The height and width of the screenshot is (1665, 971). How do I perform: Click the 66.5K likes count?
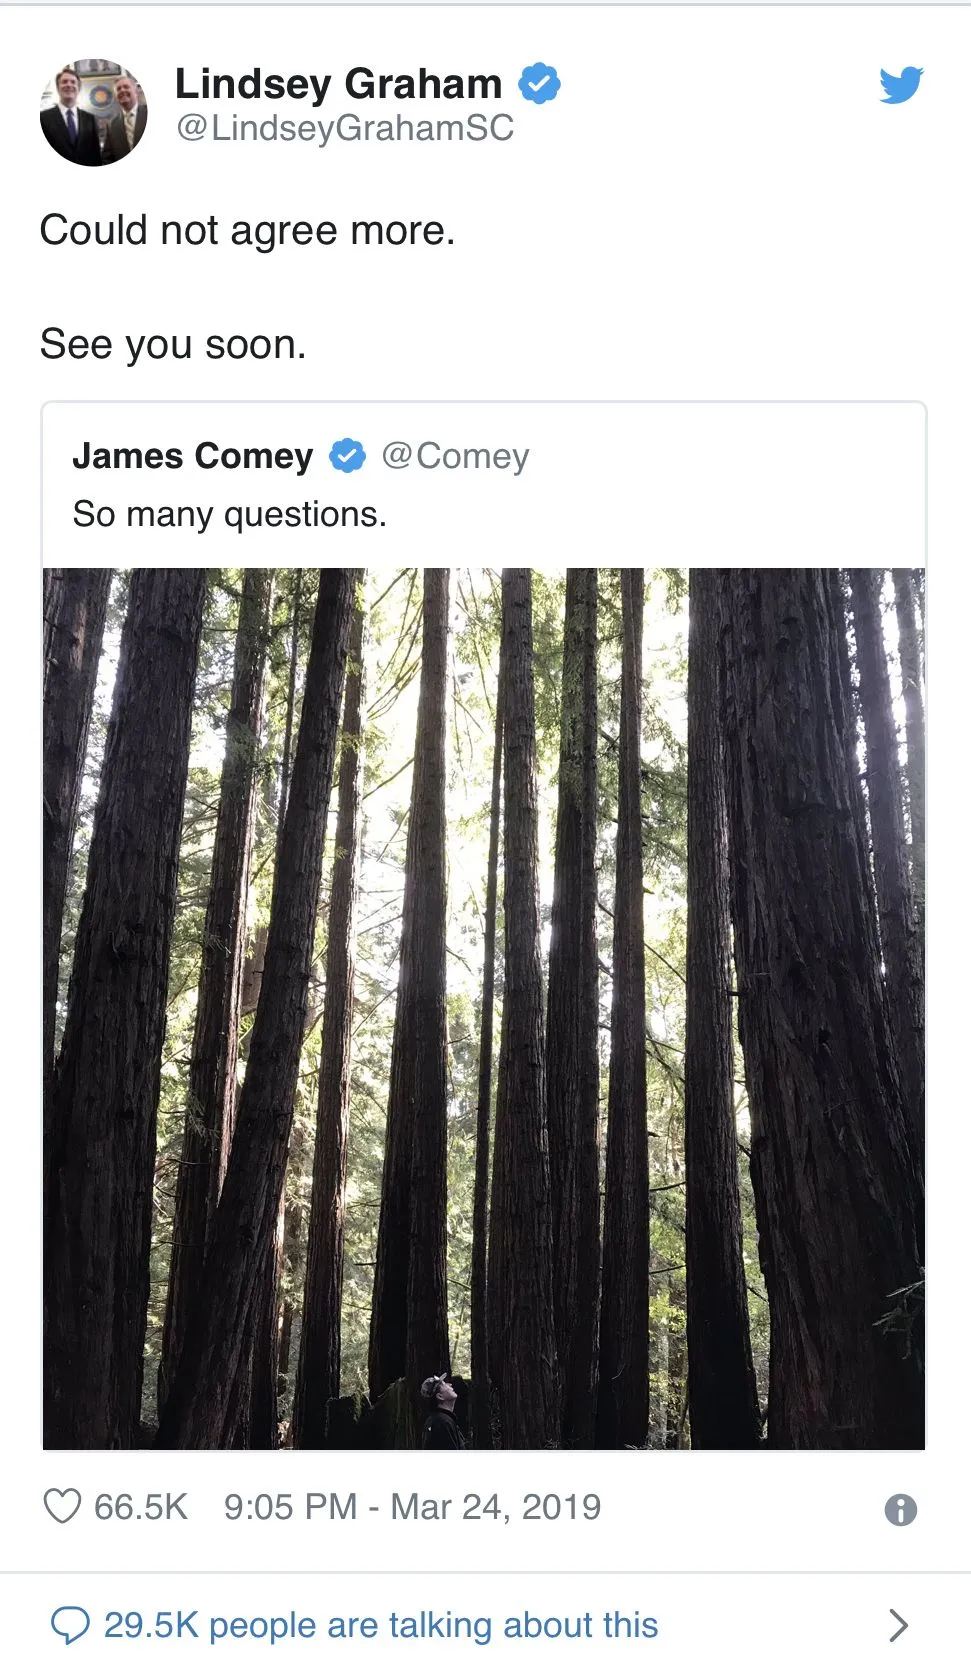tap(140, 1507)
